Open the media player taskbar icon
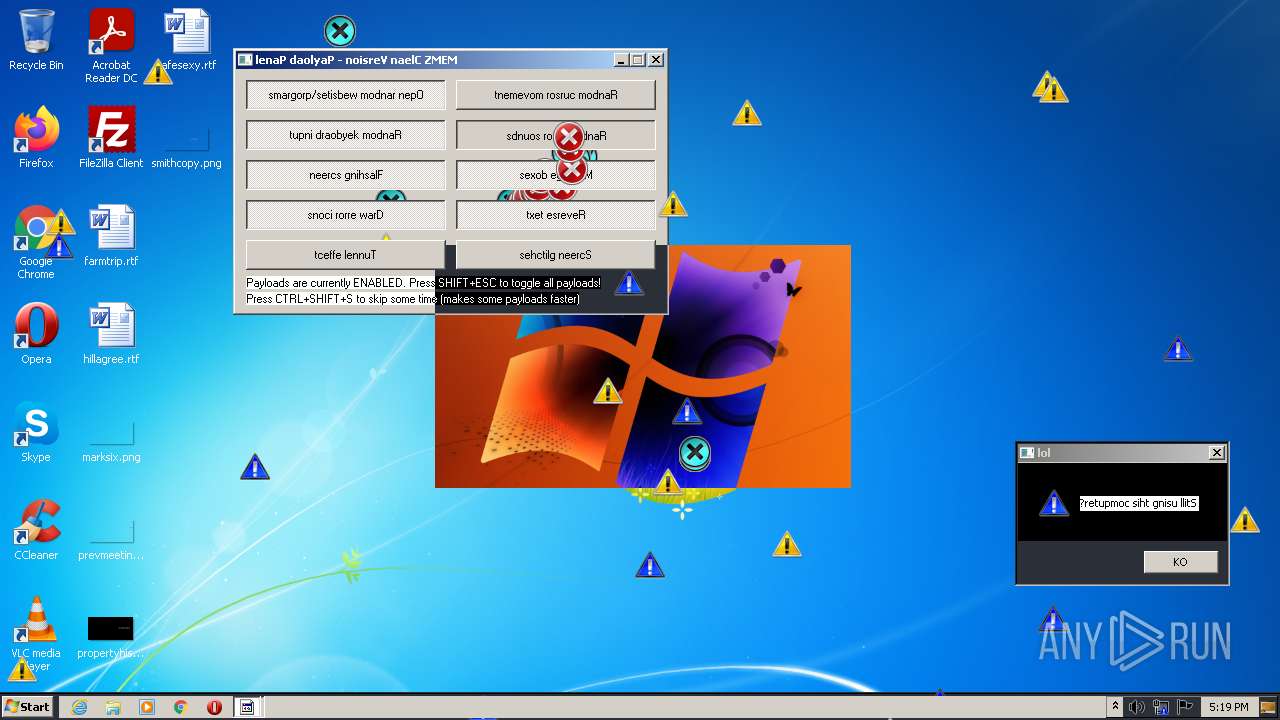 point(147,707)
